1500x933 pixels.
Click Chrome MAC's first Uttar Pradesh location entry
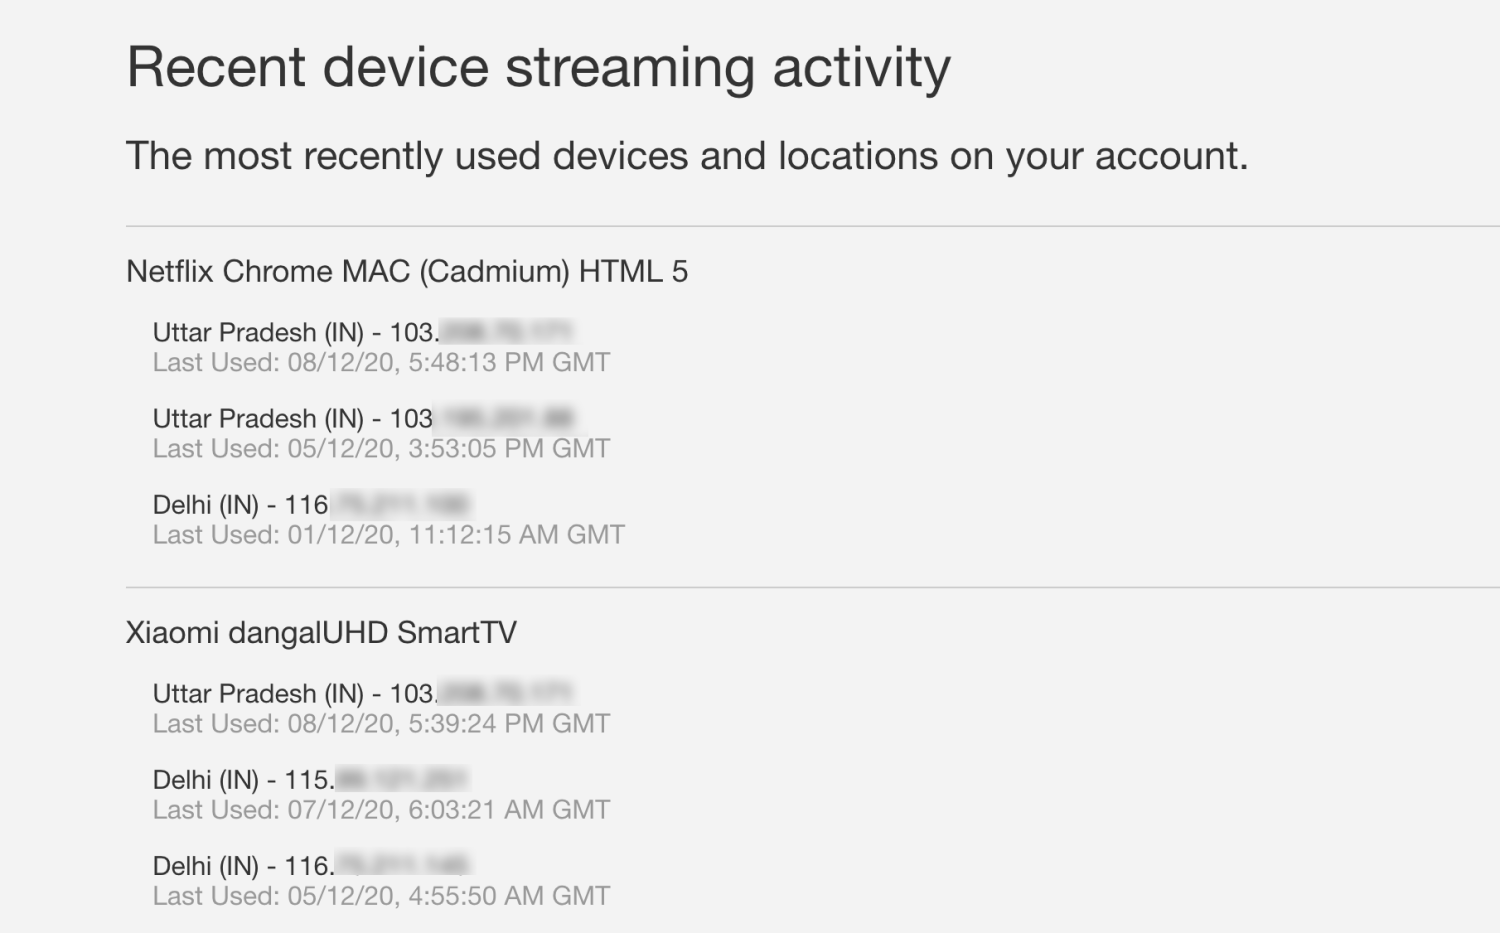[x=363, y=332]
